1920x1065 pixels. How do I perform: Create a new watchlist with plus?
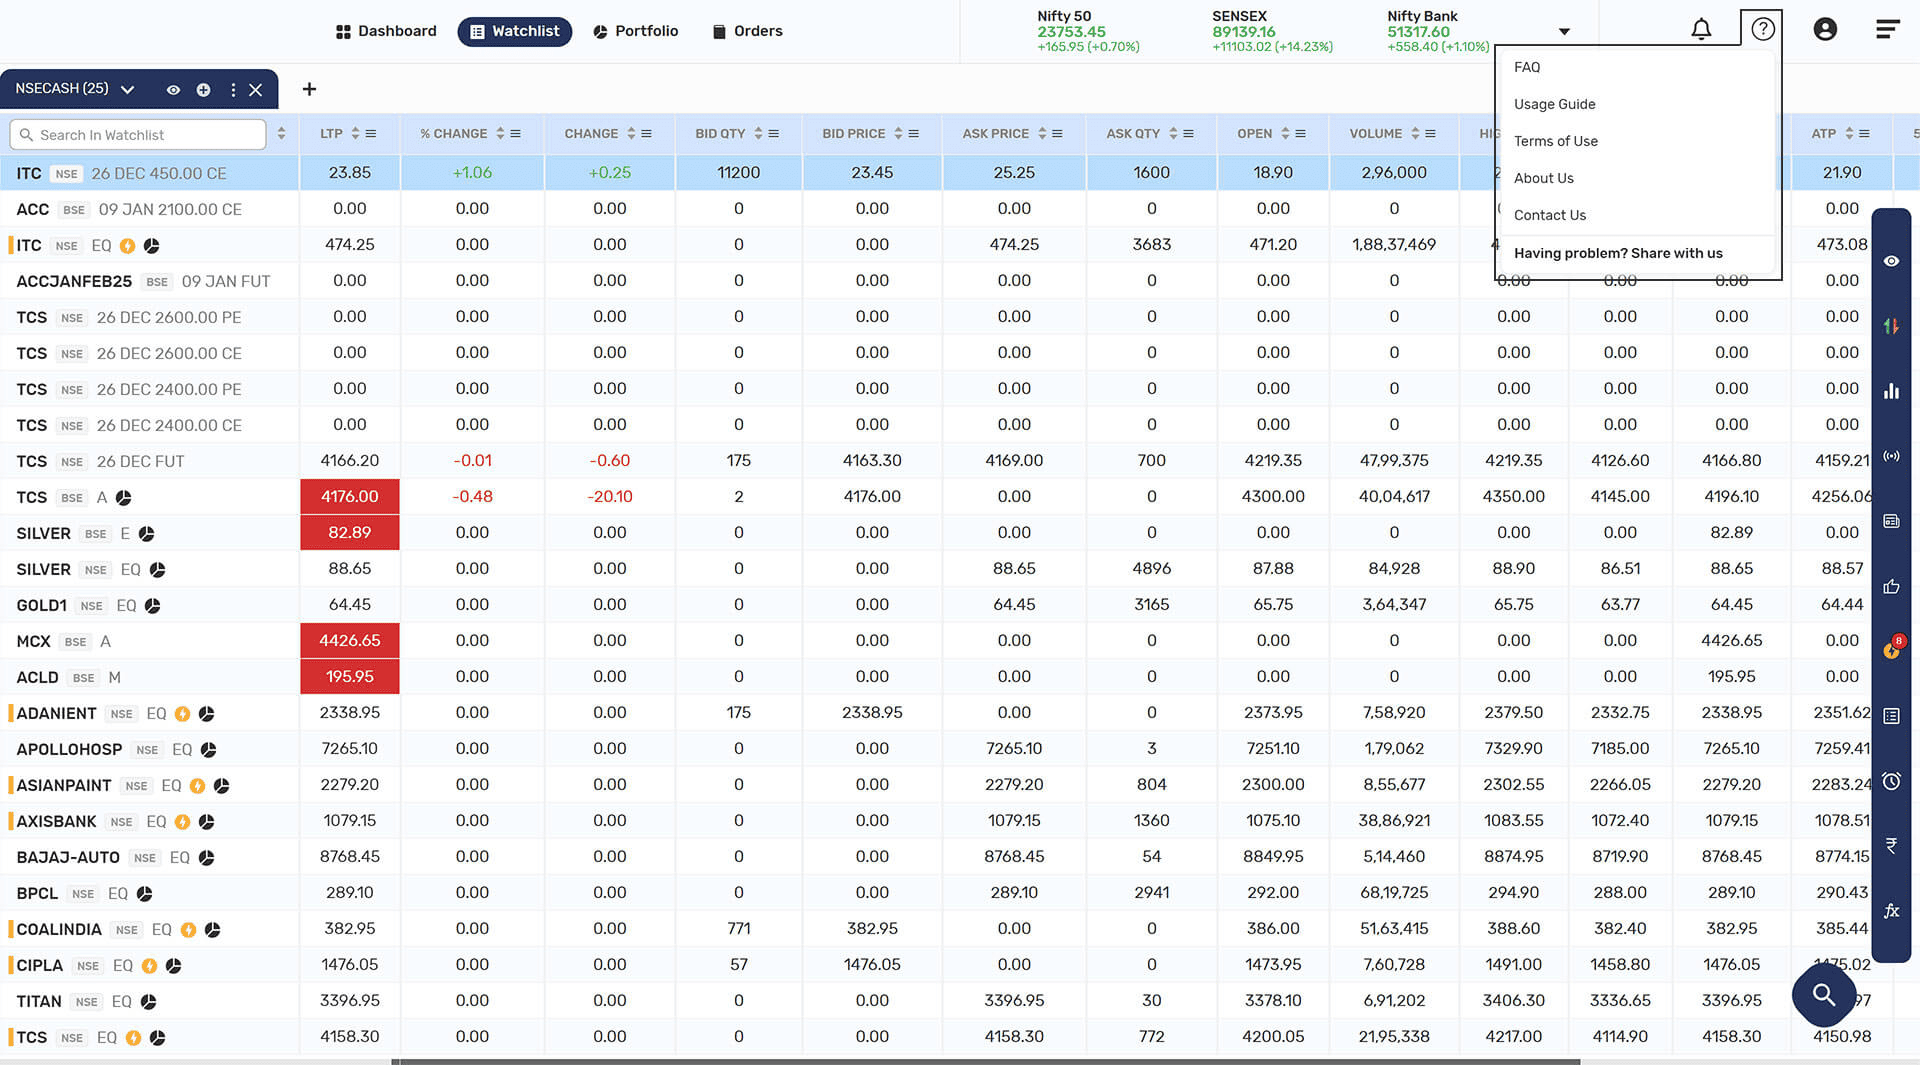[309, 89]
